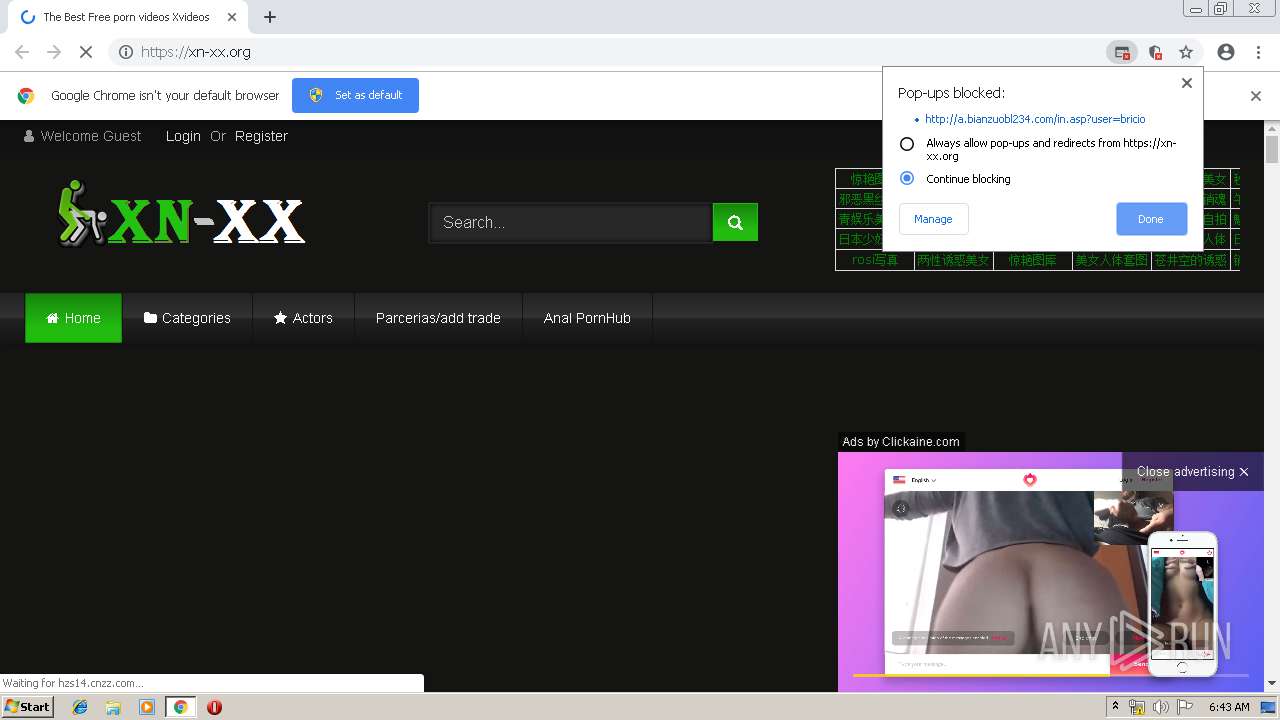The width and height of the screenshot is (1280, 720).
Task: Dismiss the default browser infobar
Action: pyautogui.click(x=1256, y=96)
